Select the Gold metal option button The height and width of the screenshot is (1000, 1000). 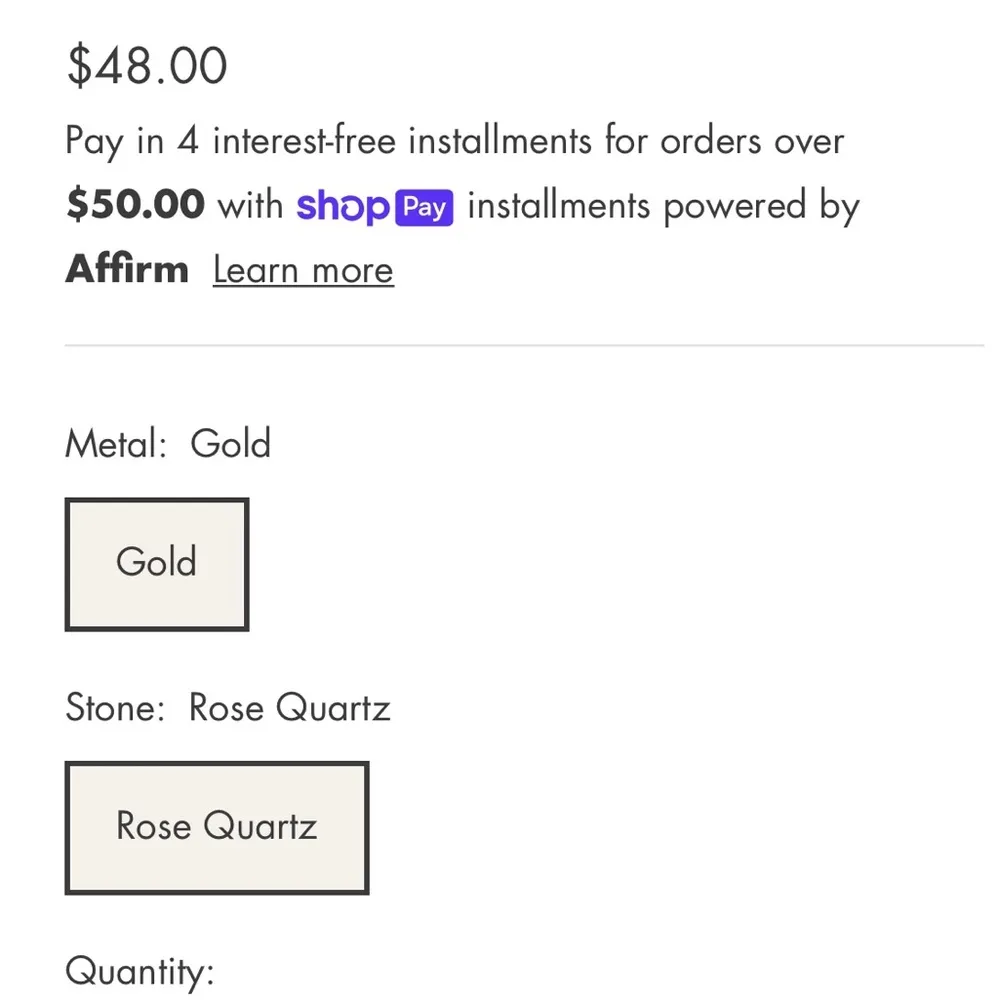(157, 564)
